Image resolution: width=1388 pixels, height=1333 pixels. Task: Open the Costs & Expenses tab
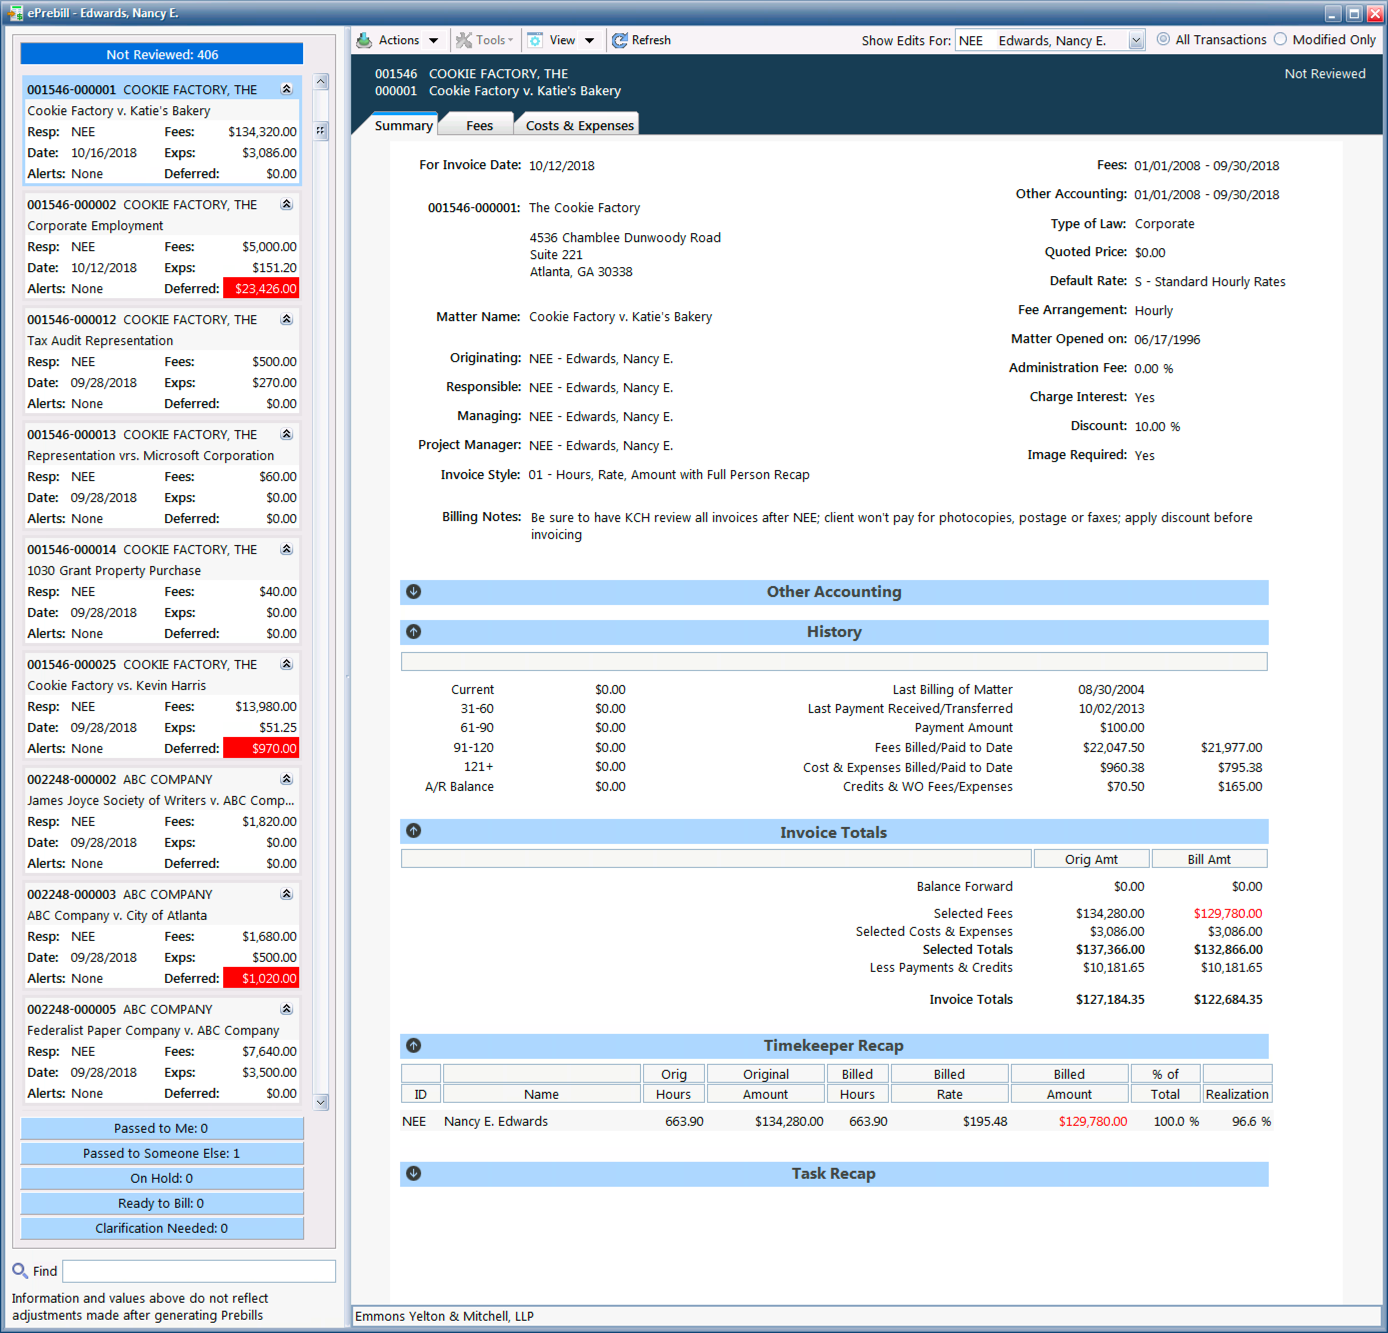point(579,126)
